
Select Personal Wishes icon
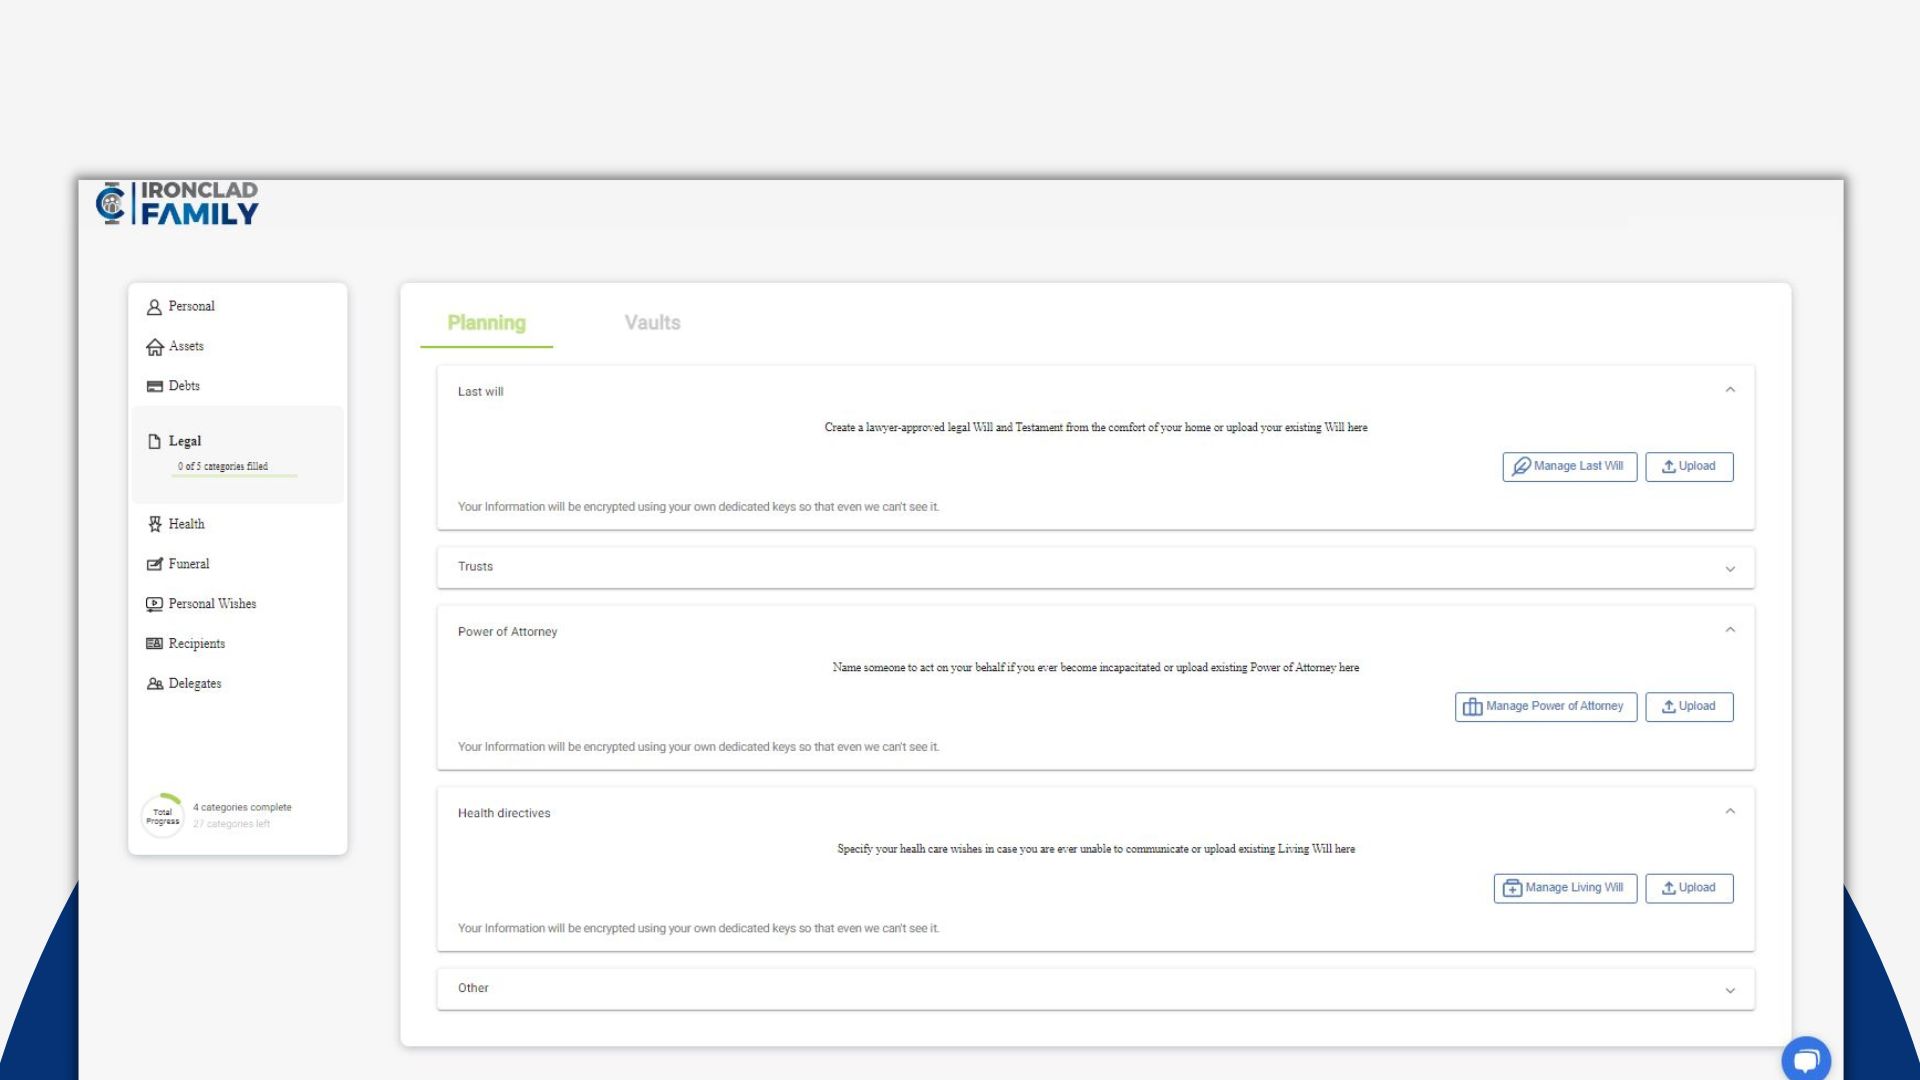pos(154,604)
